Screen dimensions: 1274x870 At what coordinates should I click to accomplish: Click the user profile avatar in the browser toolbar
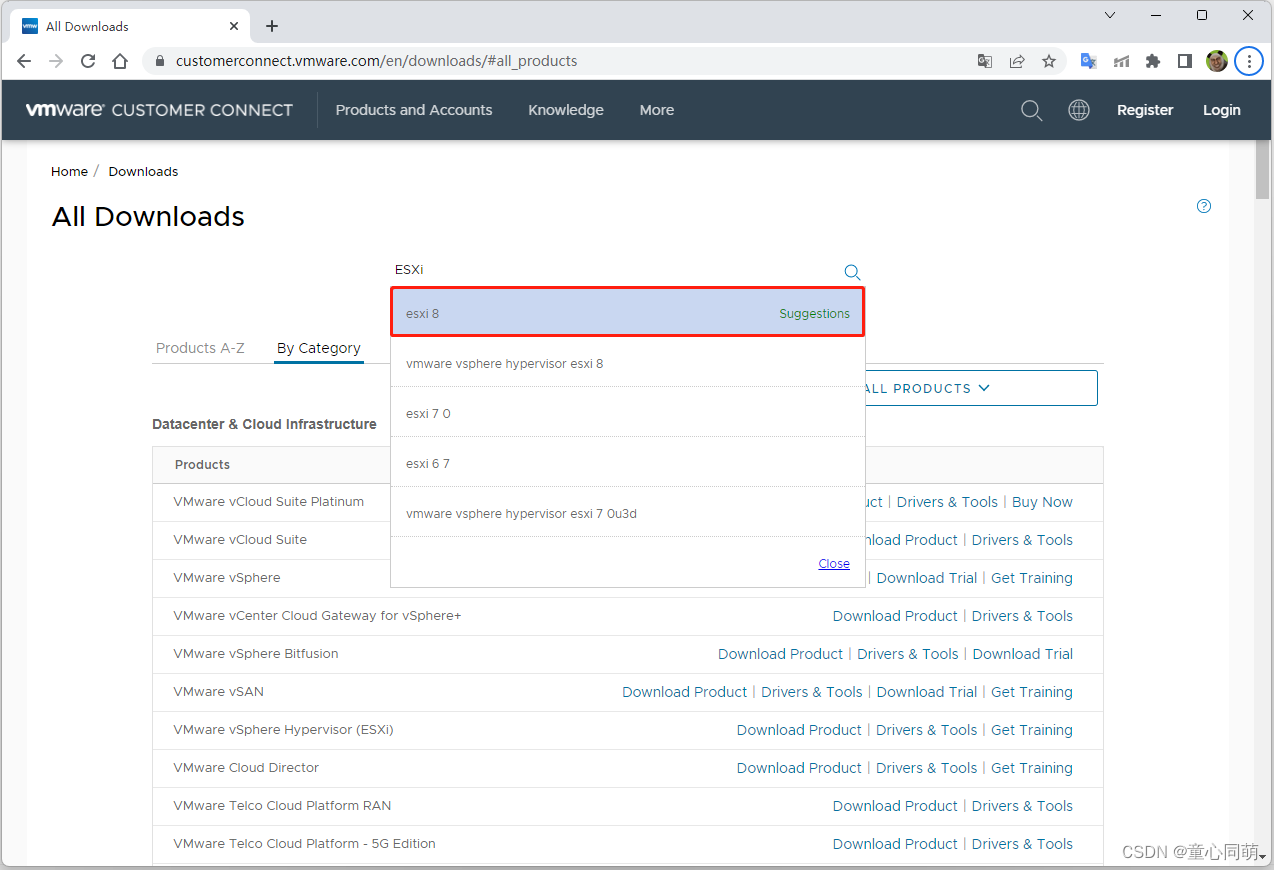(x=1216, y=61)
